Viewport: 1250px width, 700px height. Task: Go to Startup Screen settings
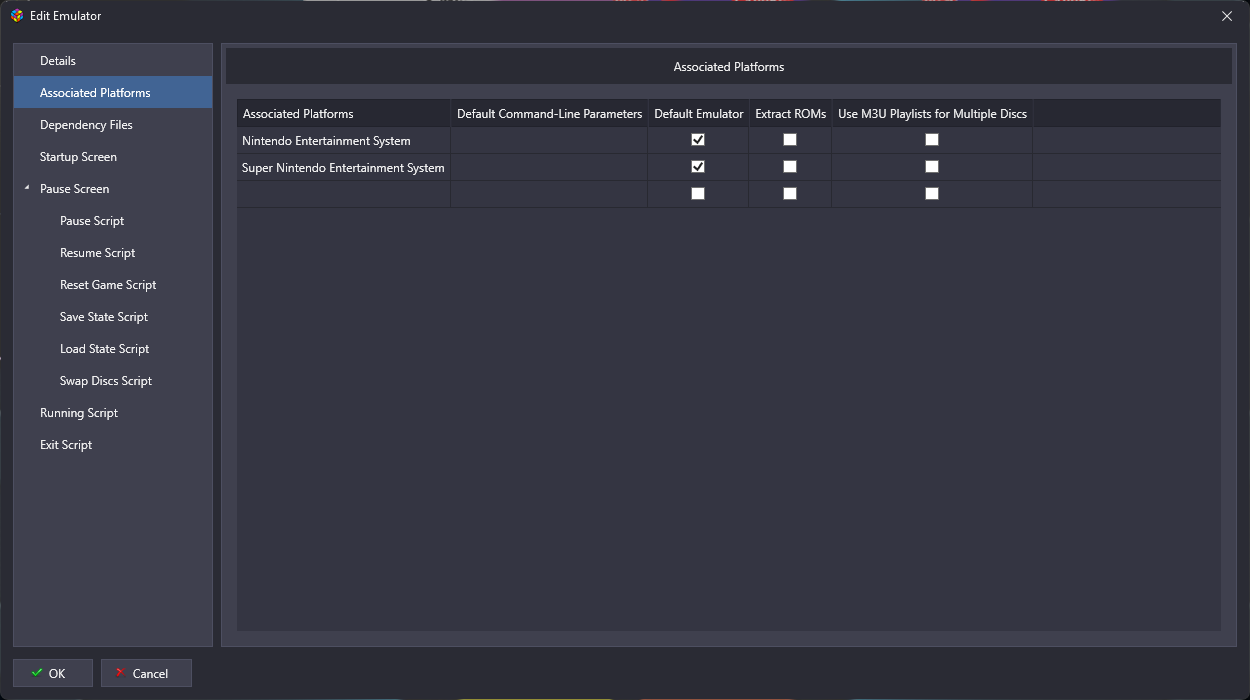(113, 157)
